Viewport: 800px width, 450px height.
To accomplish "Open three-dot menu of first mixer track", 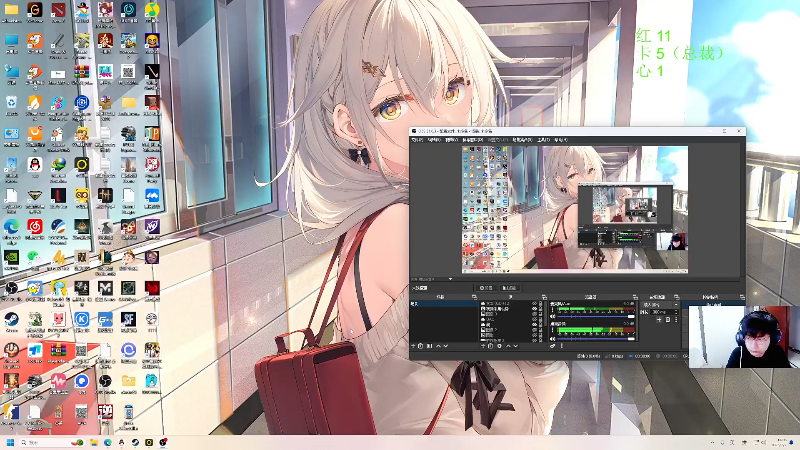I will coord(553,310).
